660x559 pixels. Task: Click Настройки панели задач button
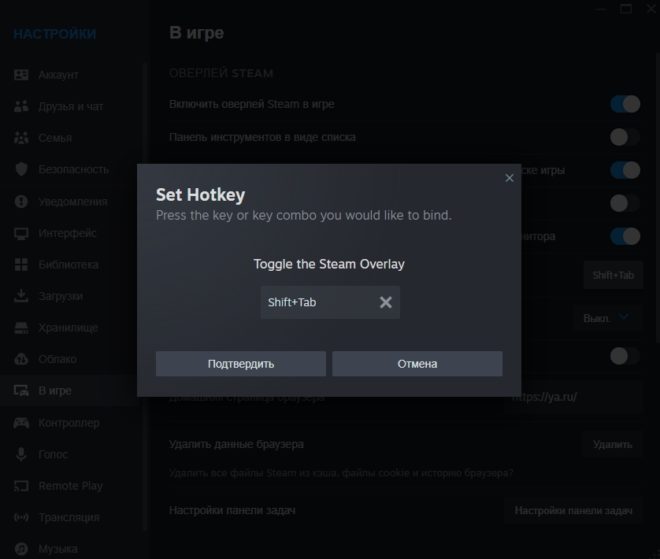(573, 511)
